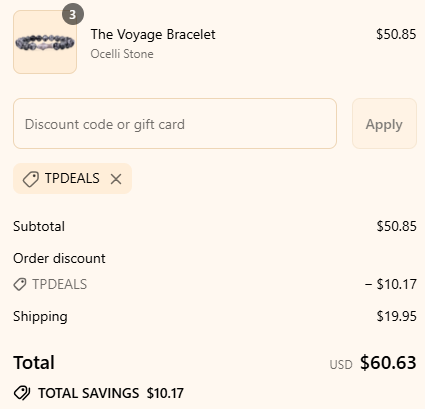Click the TPDEALS chip label
This screenshot has width=425, height=409.
coord(72,178)
